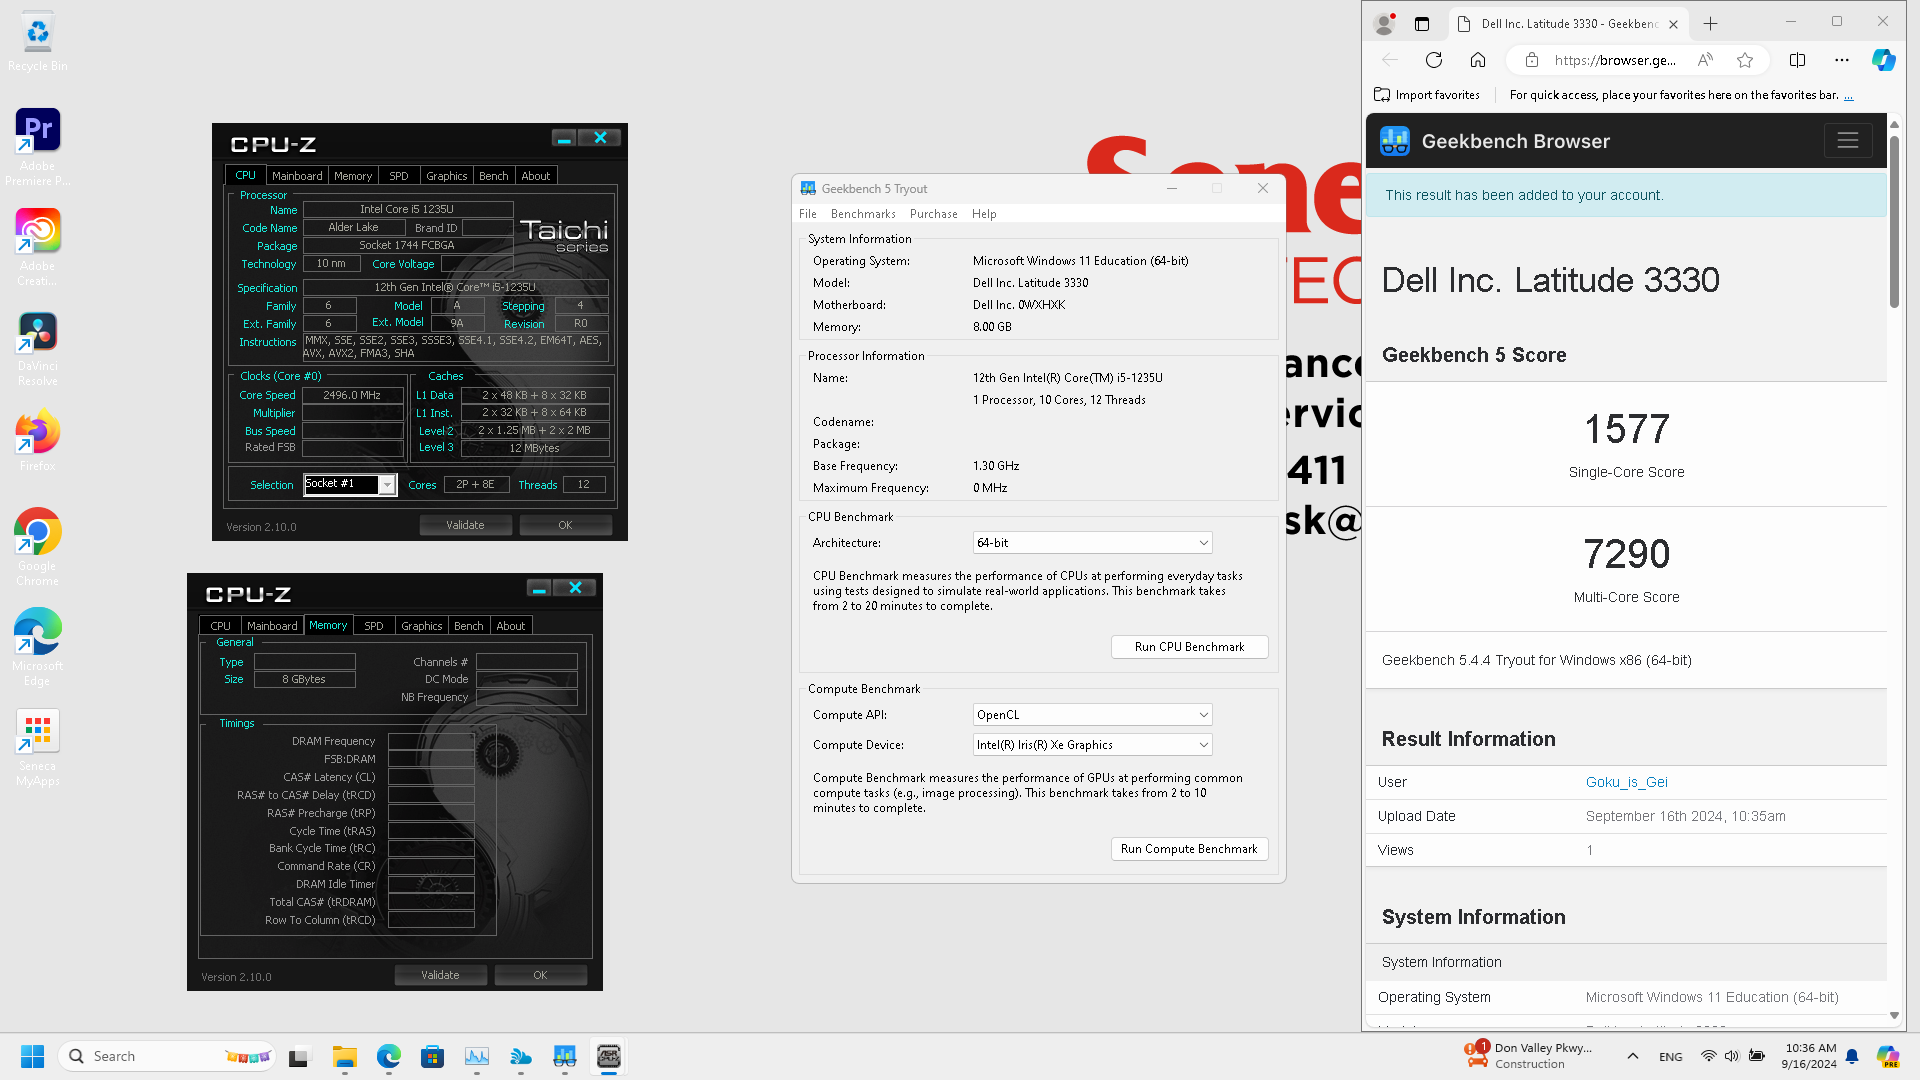Open Adobe Creative Cloud desktop shortcut
Viewport: 1920px width, 1080px height.
37,247
